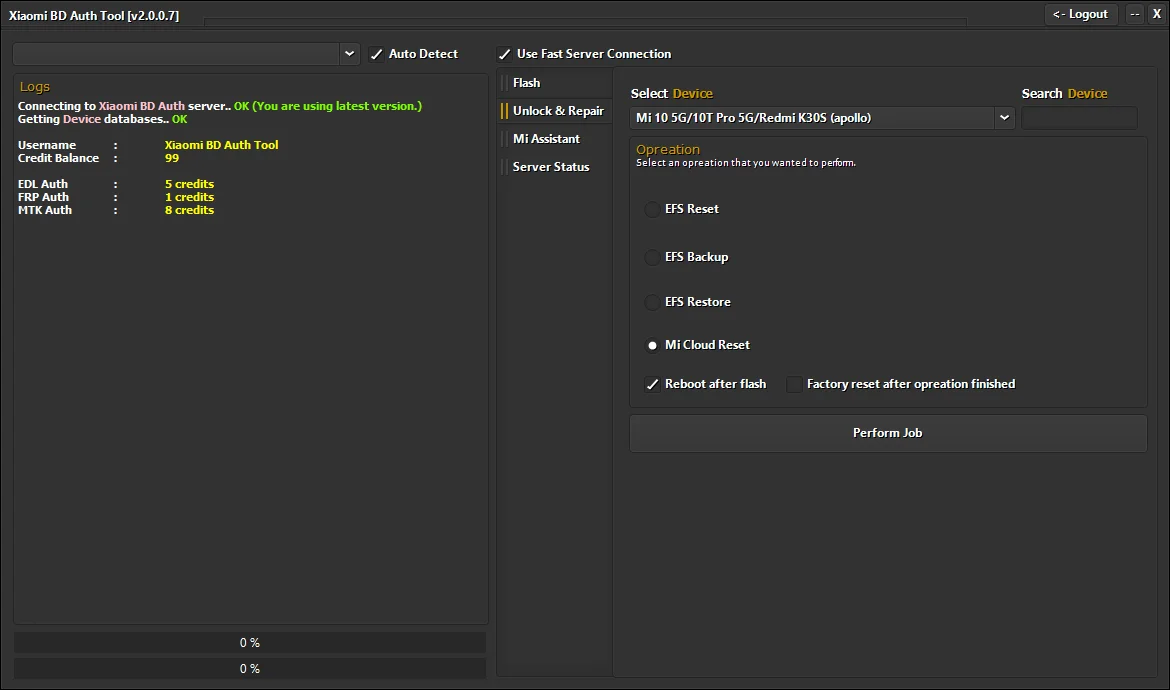Click 'OK (You are using latest version.)' text

pyautogui.click(x=328, y=106)
